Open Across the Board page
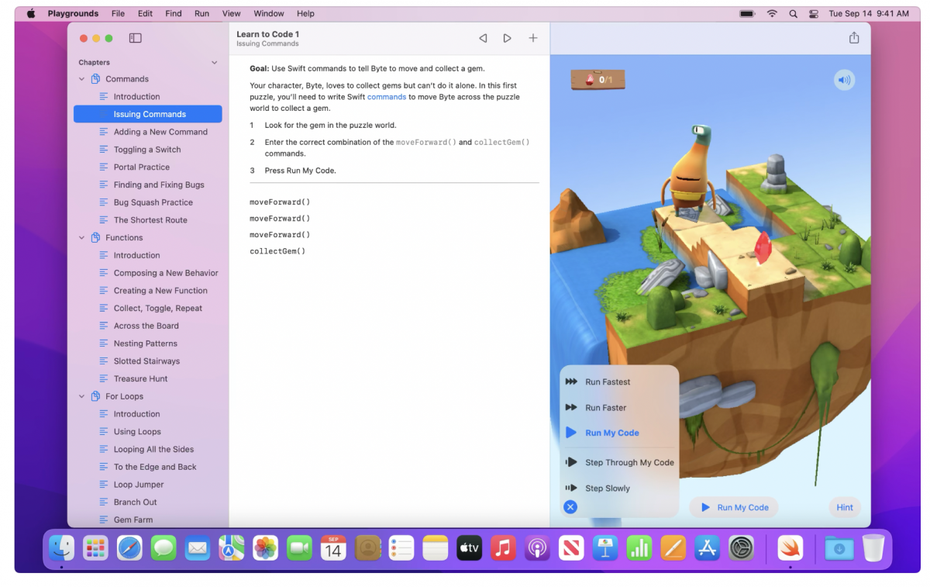The height and width of the screenshot is (587, 930). click(x=148, y=326)
